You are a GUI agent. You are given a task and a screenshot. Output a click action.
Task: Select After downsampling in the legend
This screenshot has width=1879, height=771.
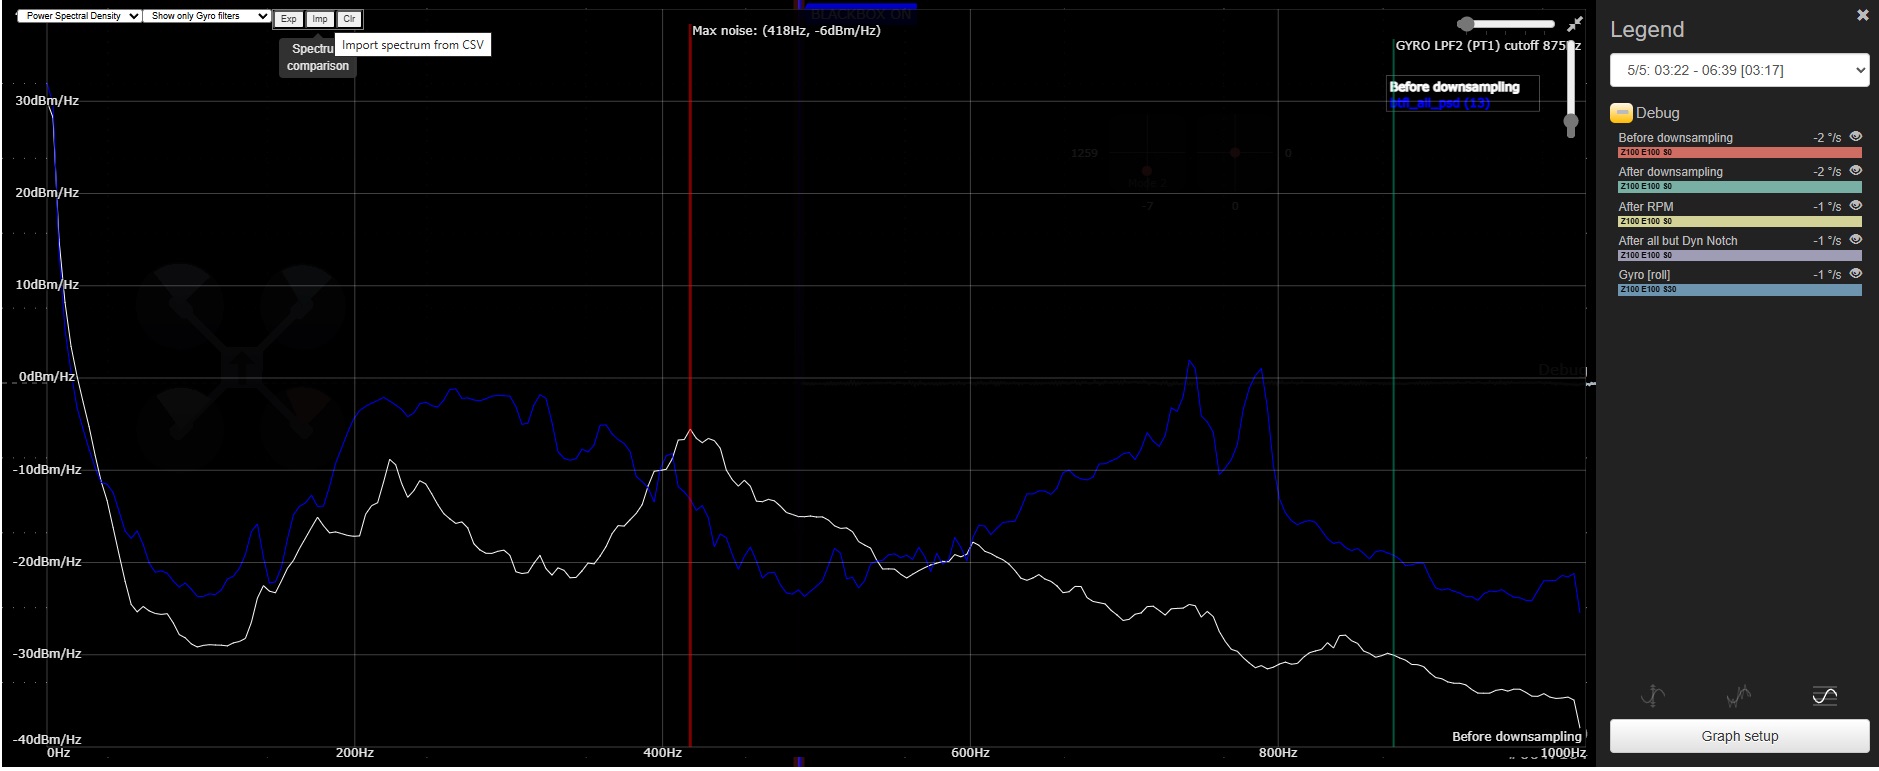(1670, 172)
